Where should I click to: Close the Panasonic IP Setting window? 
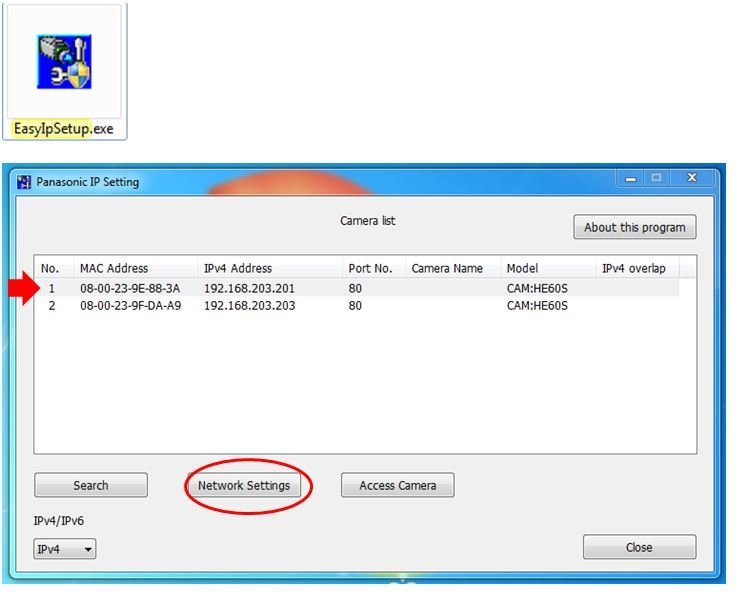pos(692,178)
